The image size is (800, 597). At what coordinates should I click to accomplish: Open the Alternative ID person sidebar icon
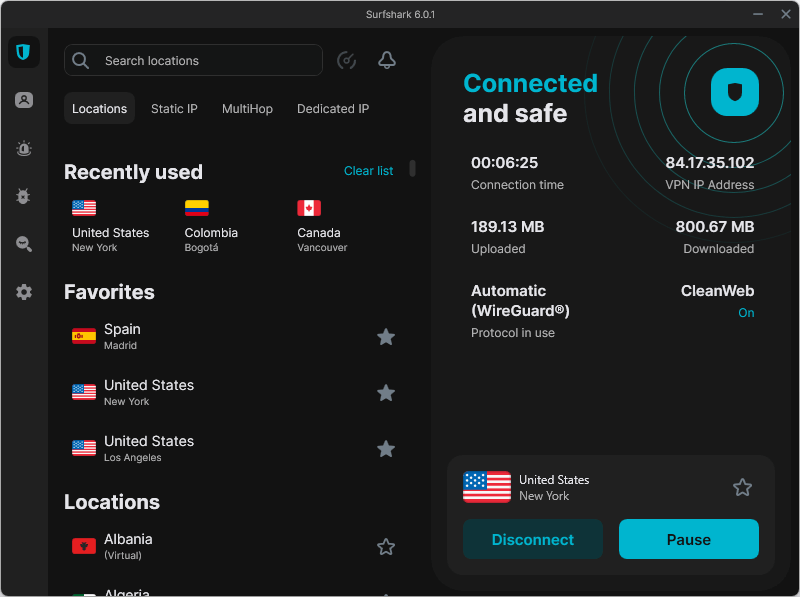click(x=23, y=100)
